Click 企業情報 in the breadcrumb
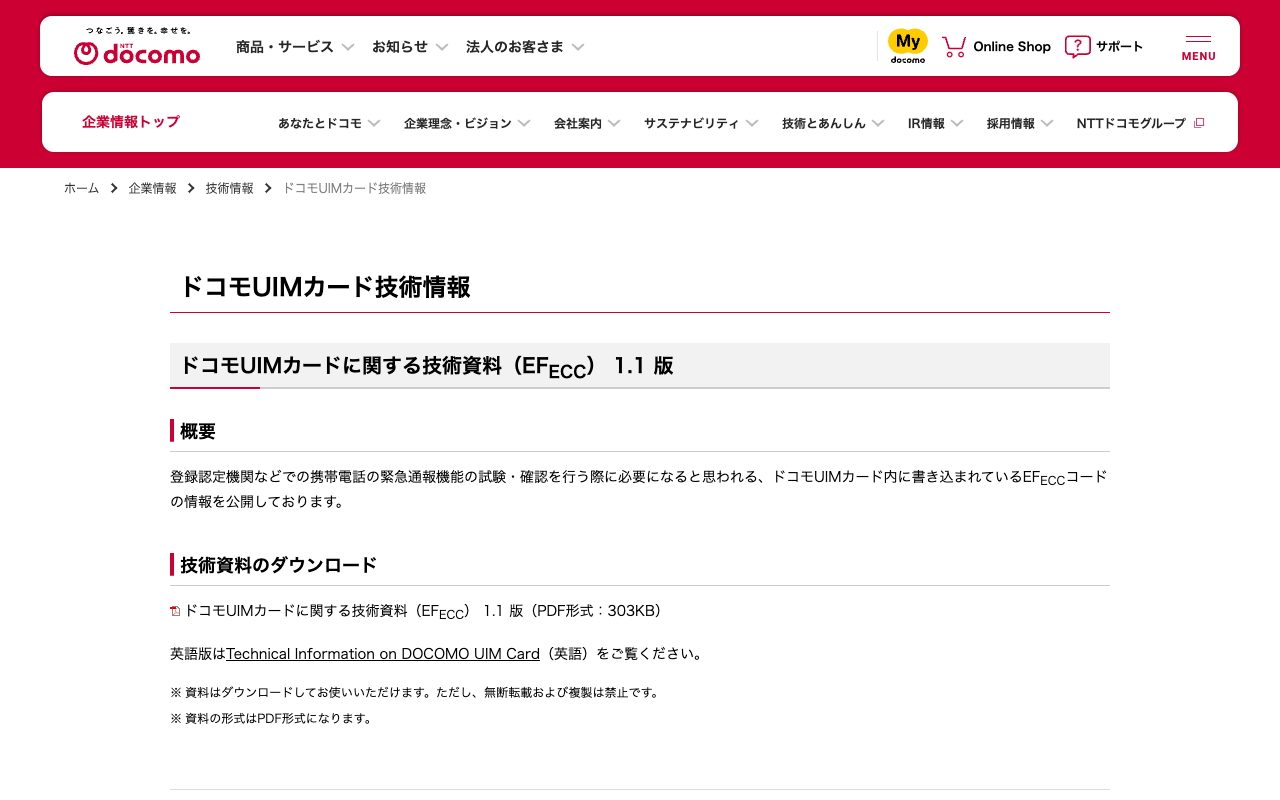Viewport: 1280px width, 800px height. point(153,188)
